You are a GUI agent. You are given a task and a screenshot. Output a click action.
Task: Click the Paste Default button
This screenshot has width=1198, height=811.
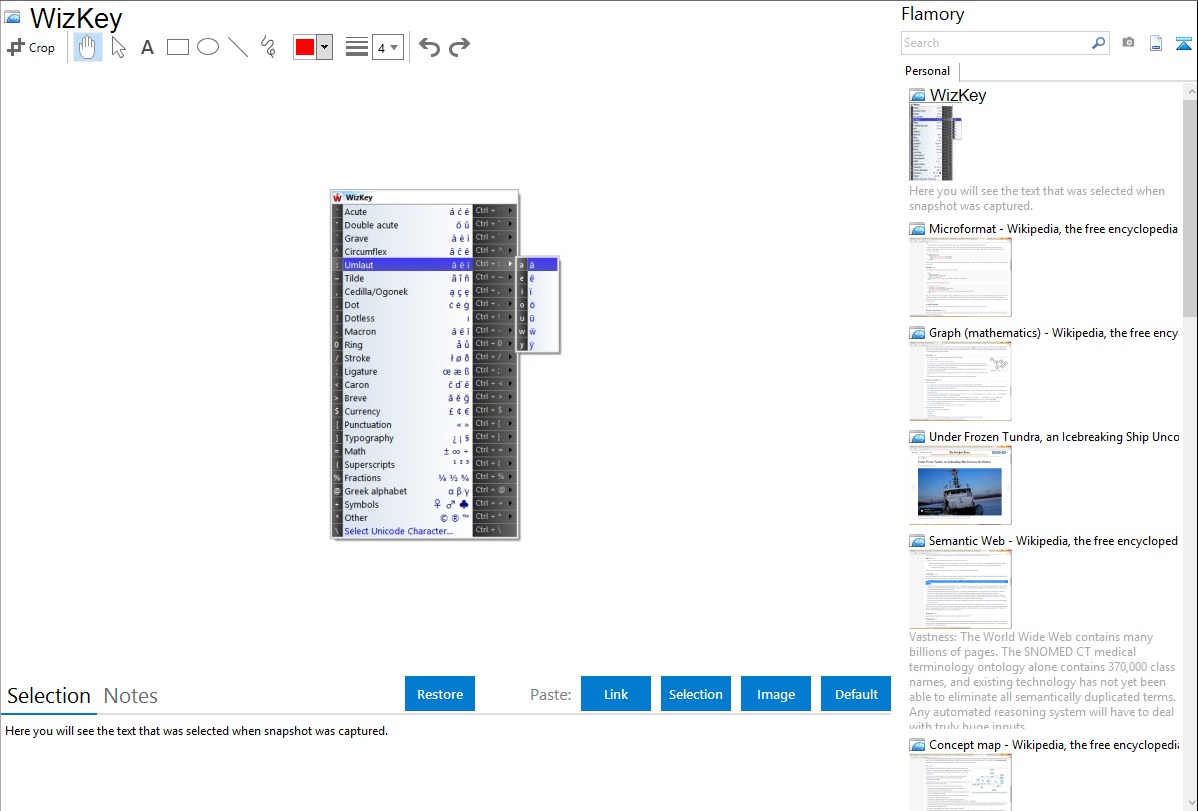(856, 694)
